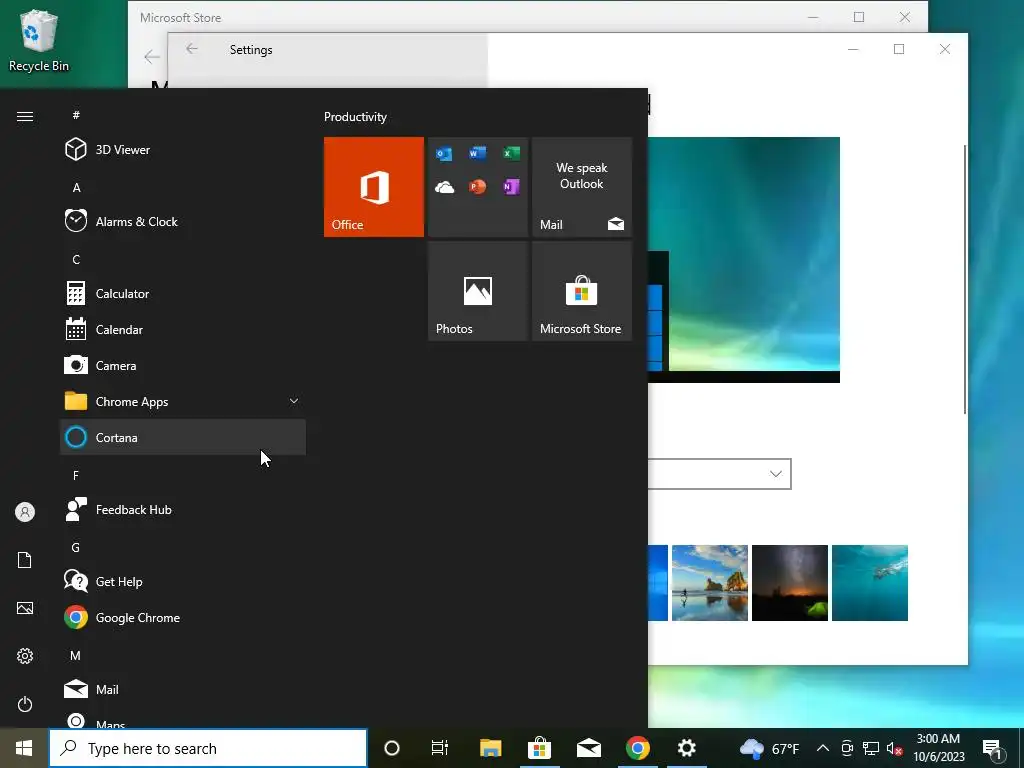The width and height of the screenshot is (1024, 768).
Task: Open the clock showing 3:00 AM
Action: click(x=938, y=748)
